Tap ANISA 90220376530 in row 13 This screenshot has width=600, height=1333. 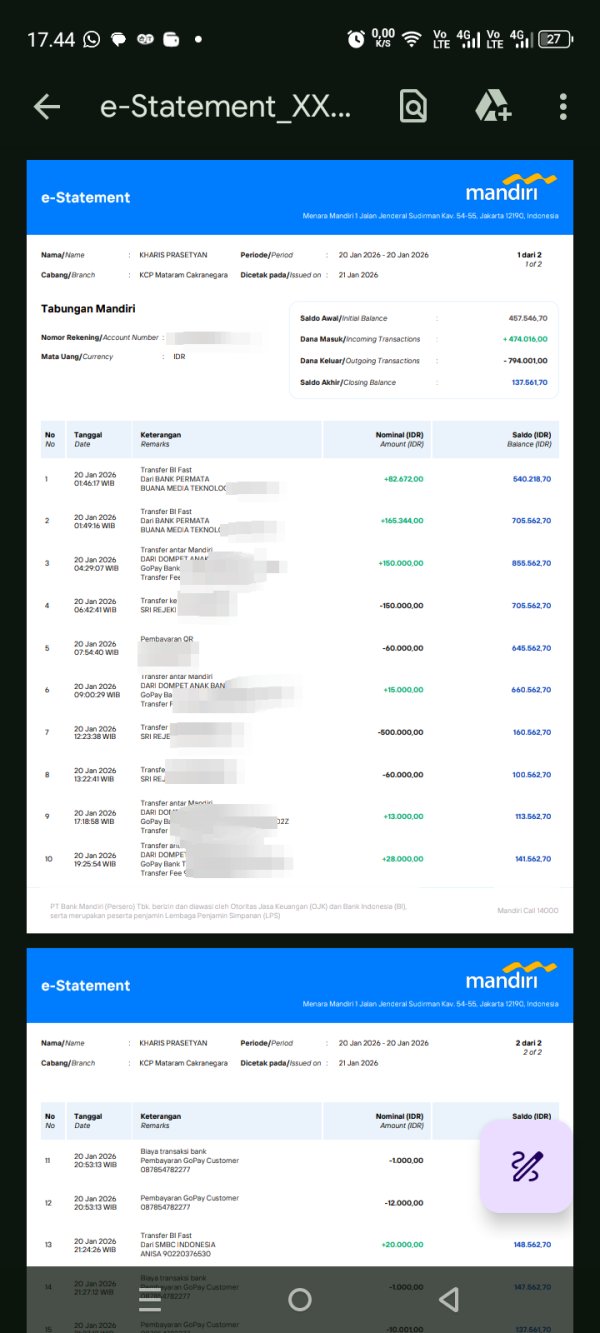click(175, 1254)
